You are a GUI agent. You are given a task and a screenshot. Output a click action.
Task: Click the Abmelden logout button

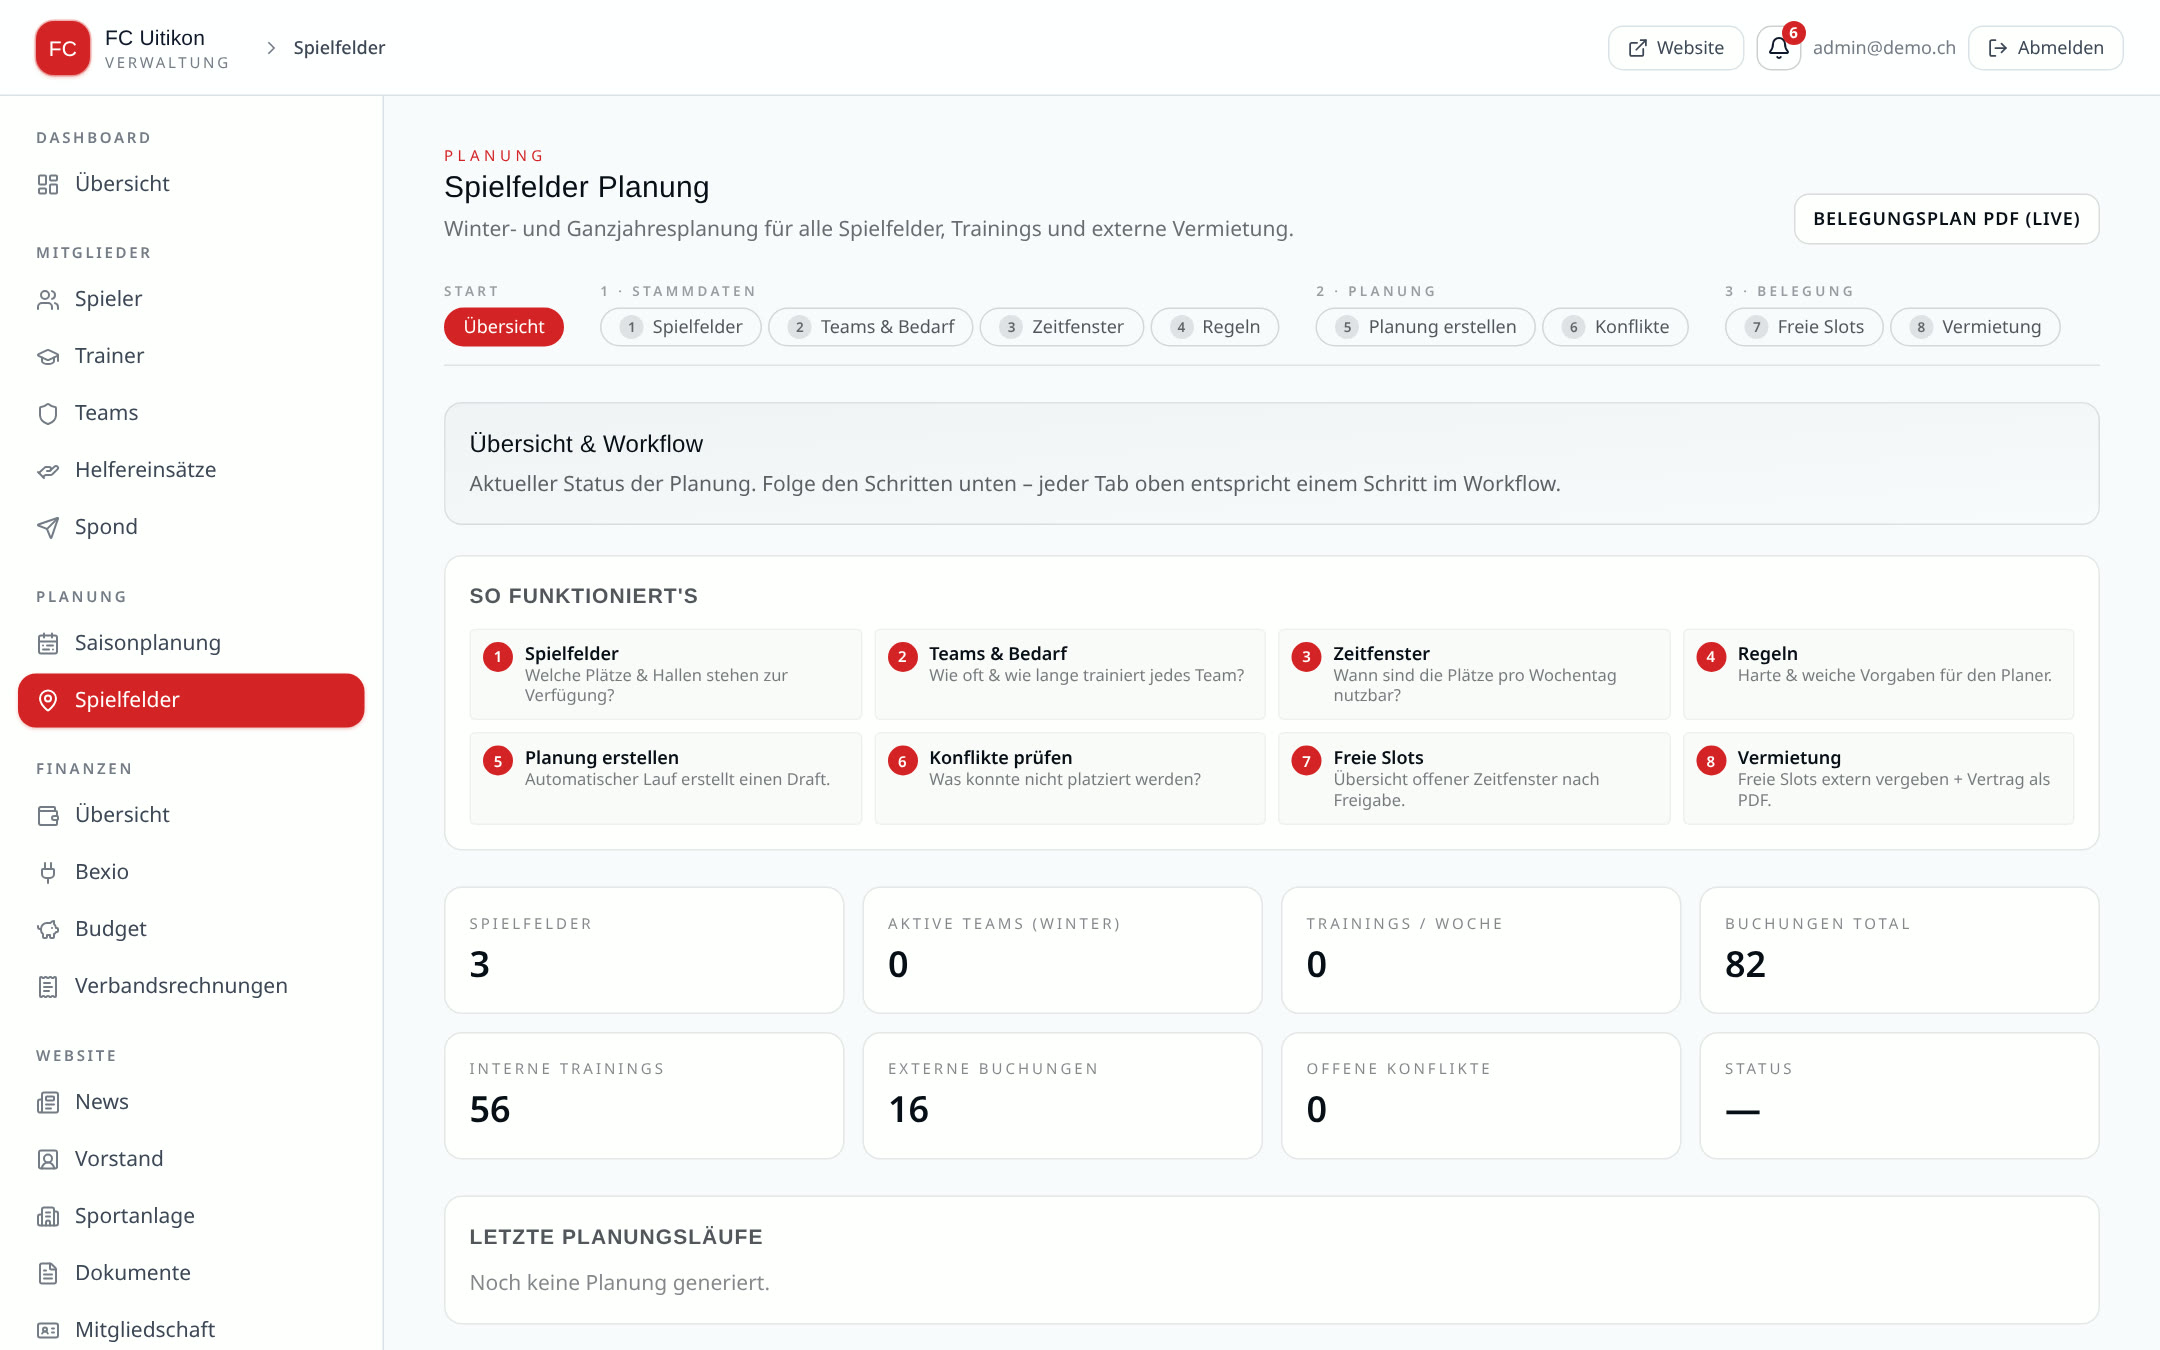tap(2046, 48)
